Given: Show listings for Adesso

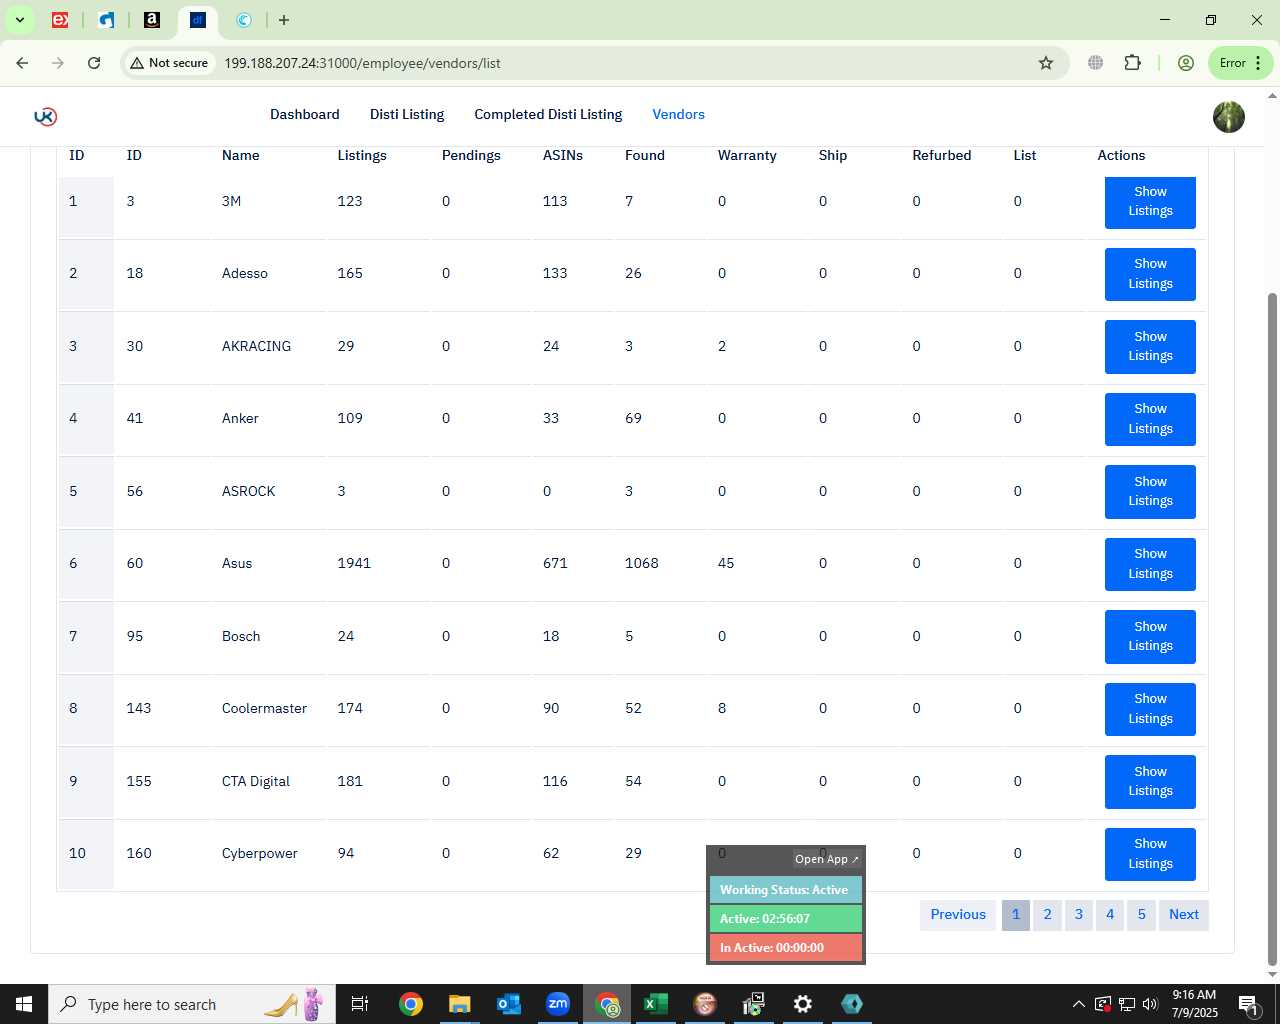Looking at the screenshot, I should (x=1150, y=274).
